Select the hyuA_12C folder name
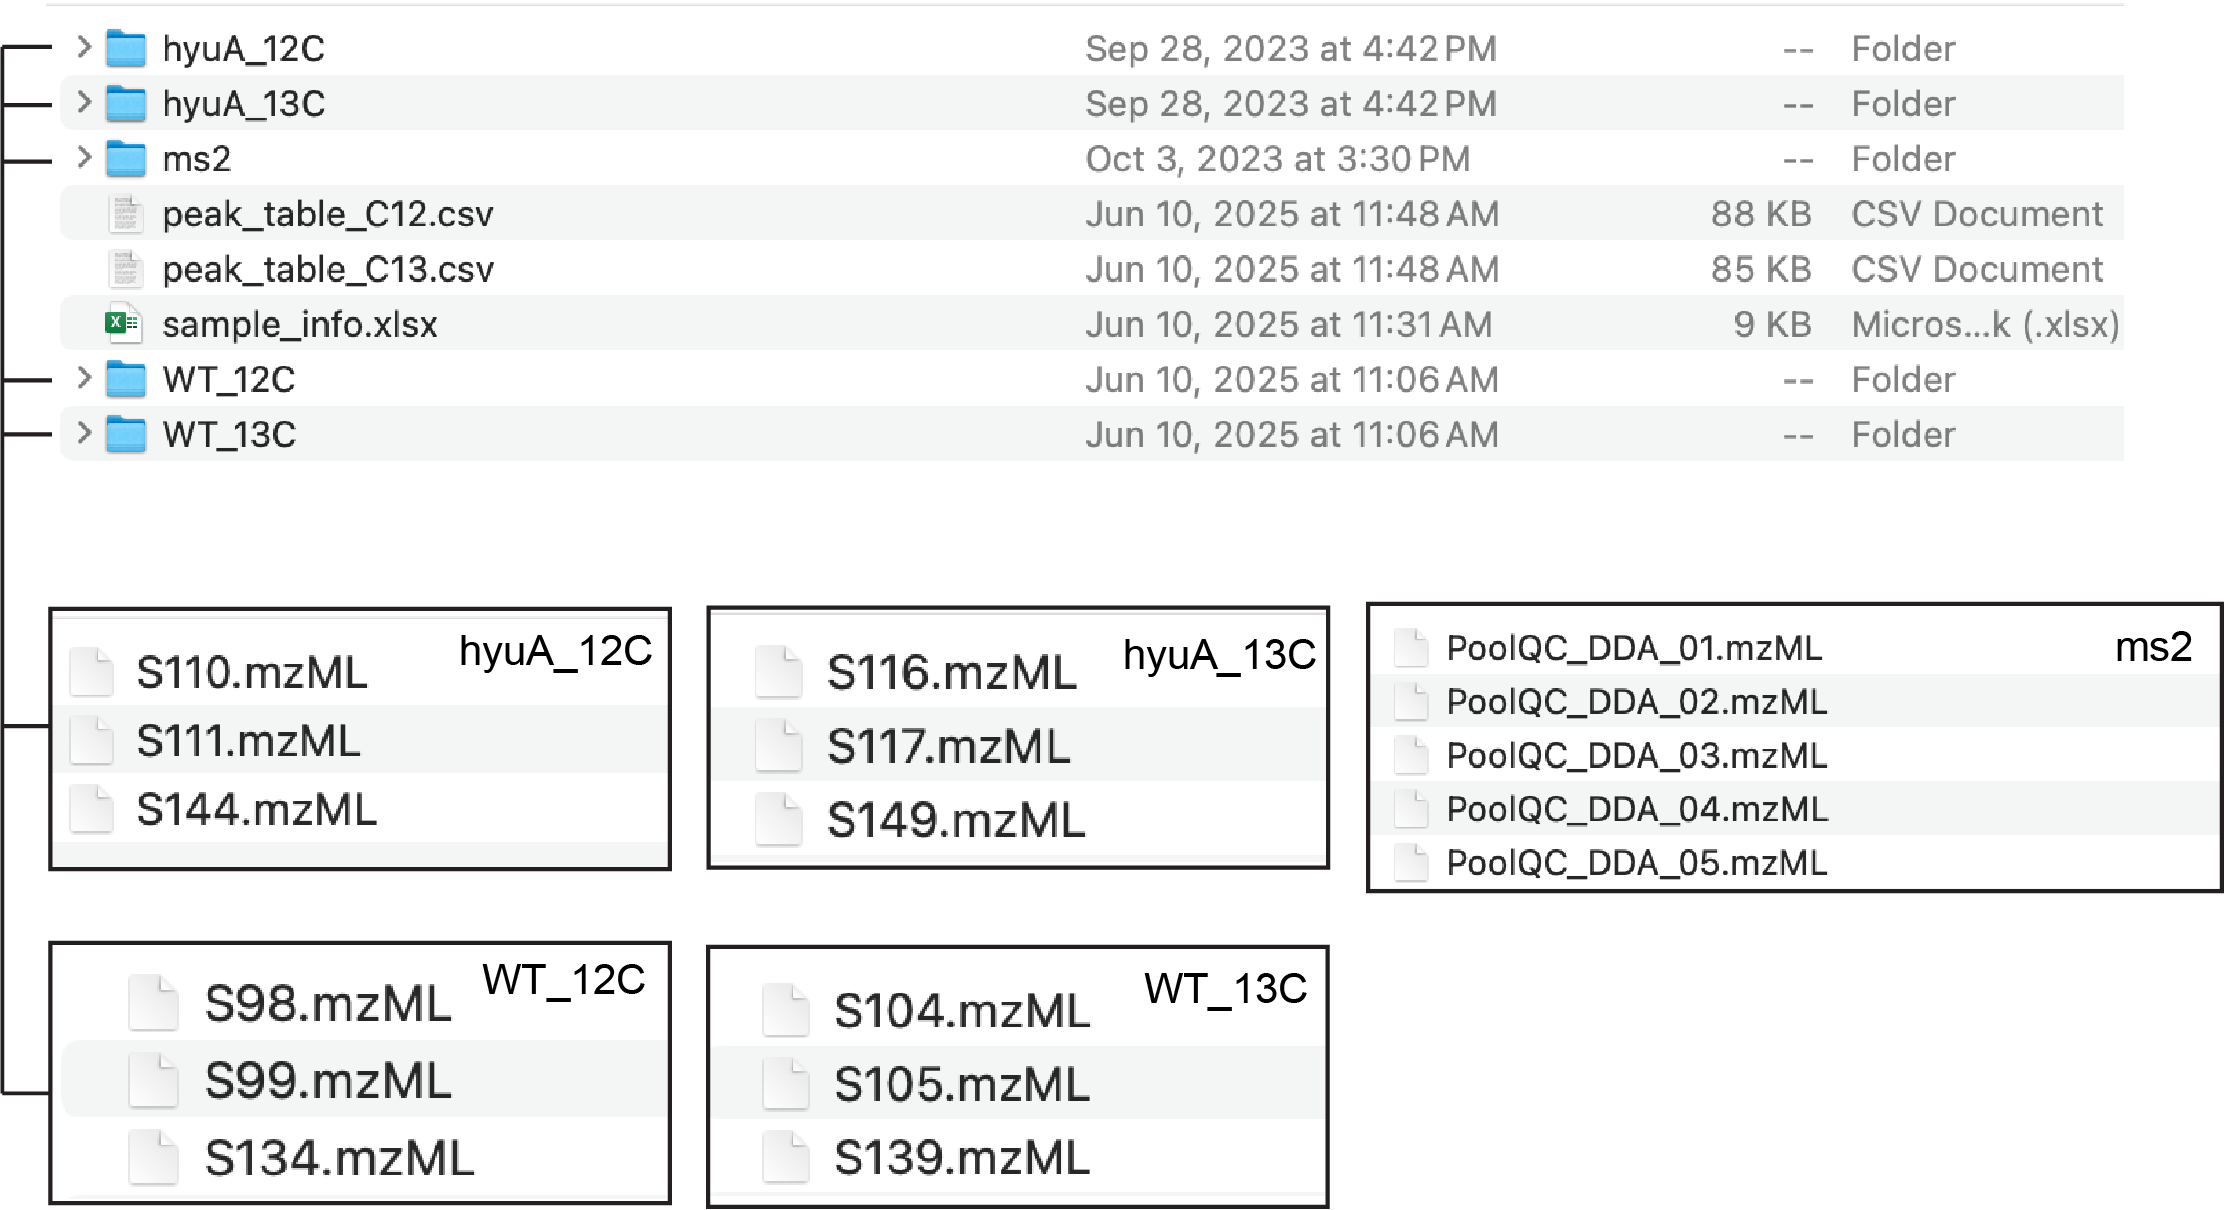Screen dimensions: 2225x1210 [244, 48]
